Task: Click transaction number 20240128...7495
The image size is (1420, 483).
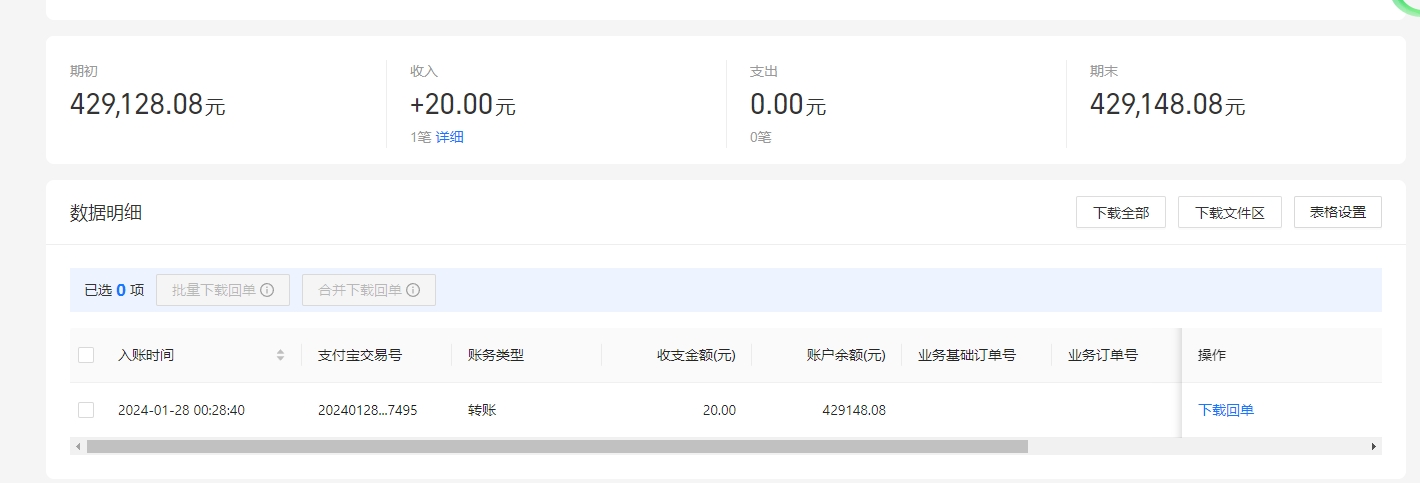Action: click(x=367, y=410)
